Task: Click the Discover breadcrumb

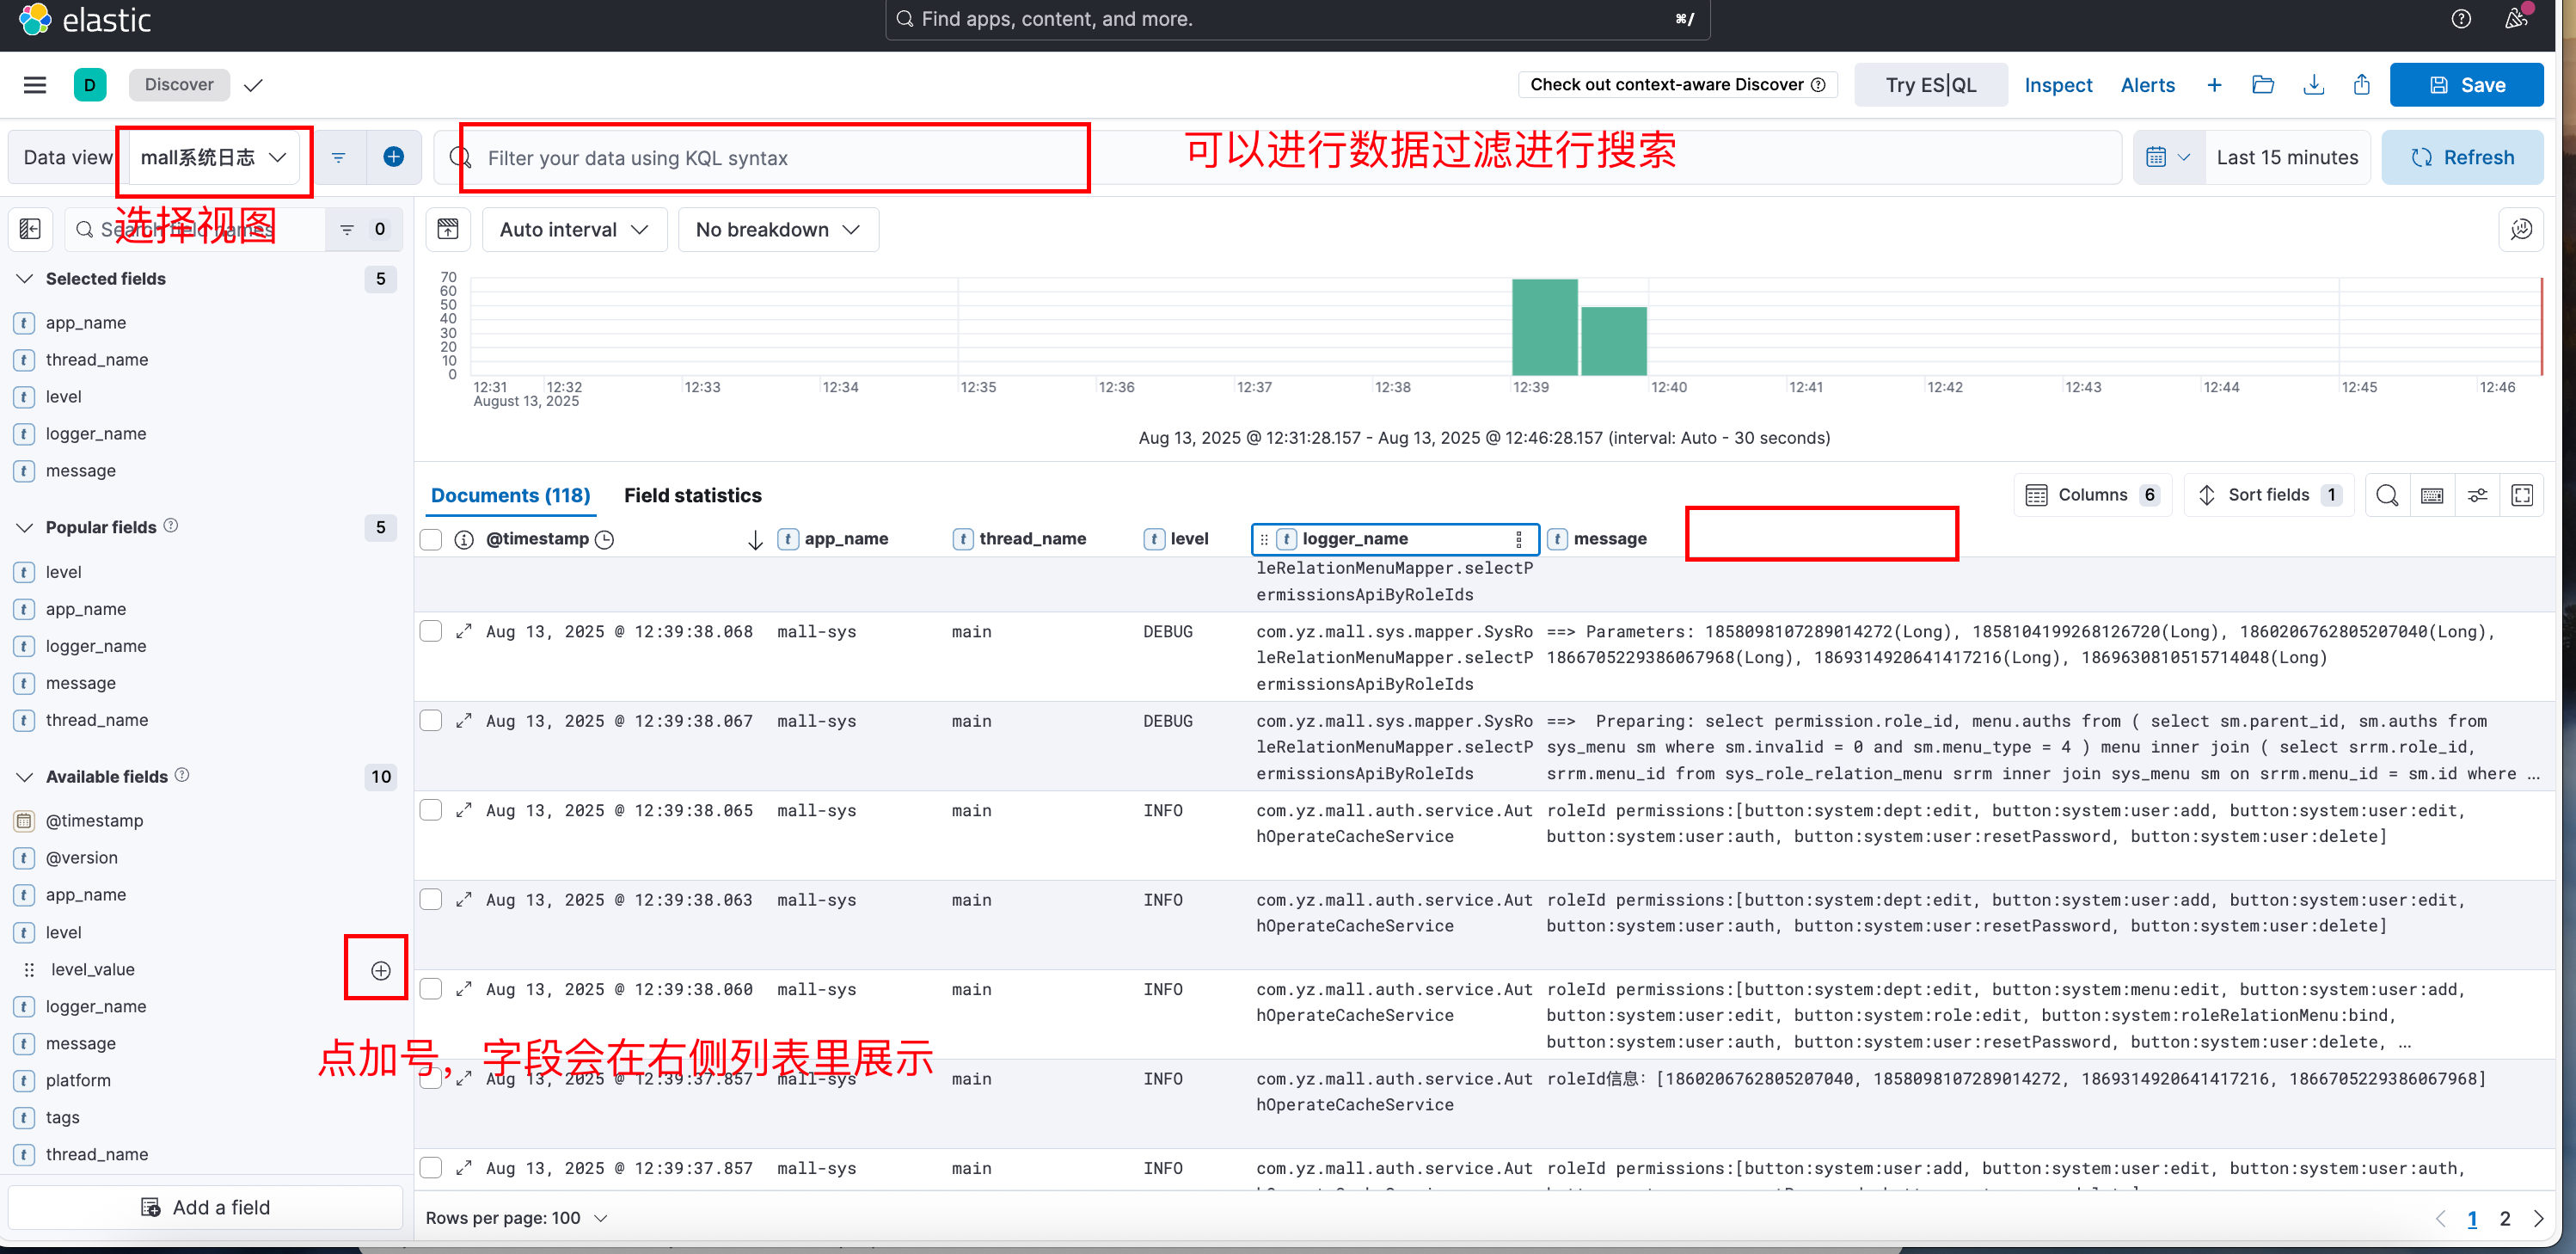Action: [179, 85]
